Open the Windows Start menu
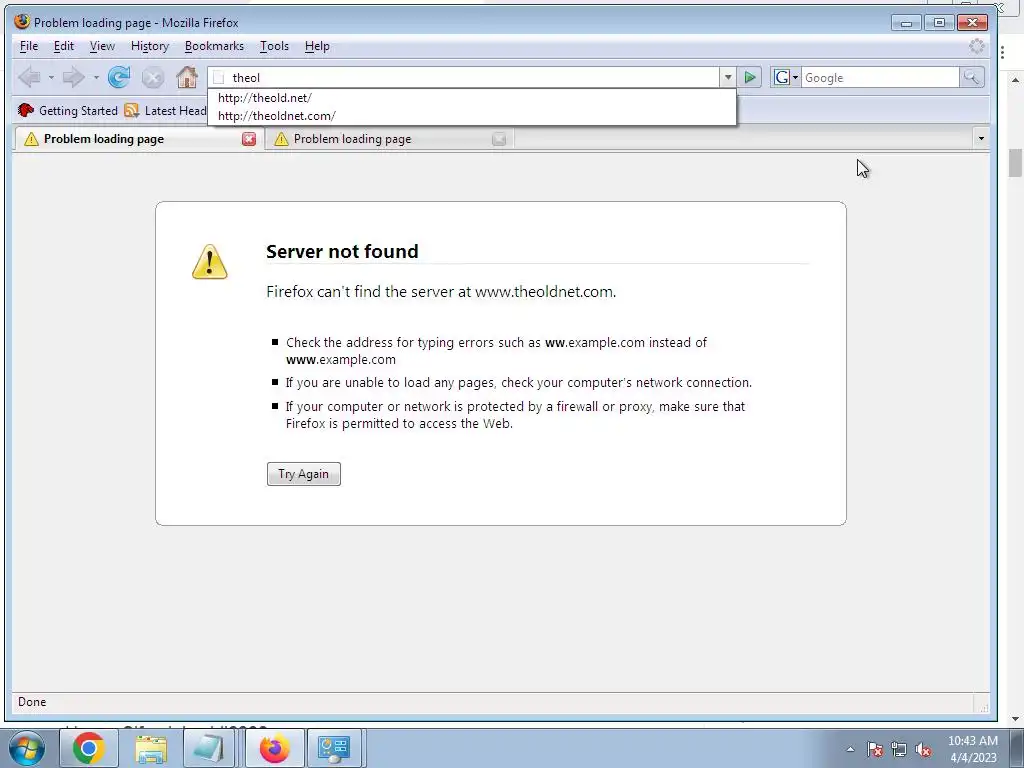The image size is (1024, 768). (x=25, y=748)
